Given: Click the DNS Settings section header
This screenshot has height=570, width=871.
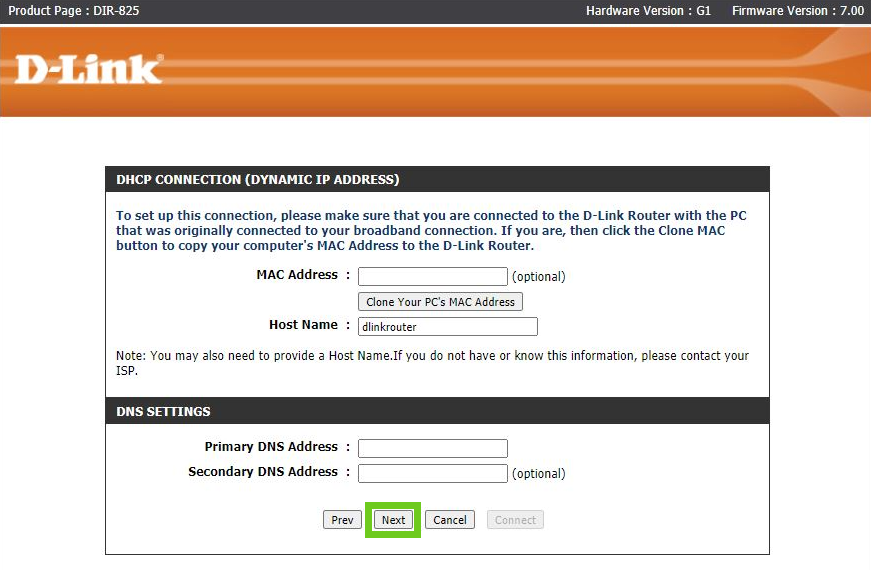Looking at the screenshot, I should point(163,412).
